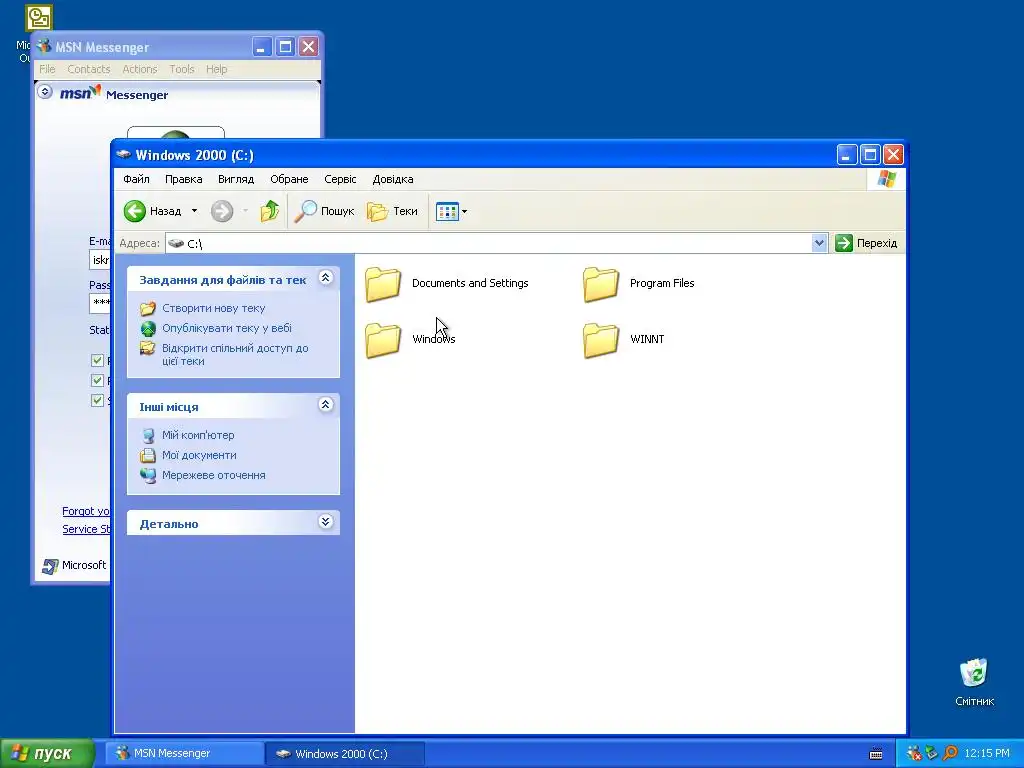Image resolution: width=1024 pixels, height=768 pixels.
Task: Select the WINNT folder icon
Action: pyautogui.click(x=601, y=340)
